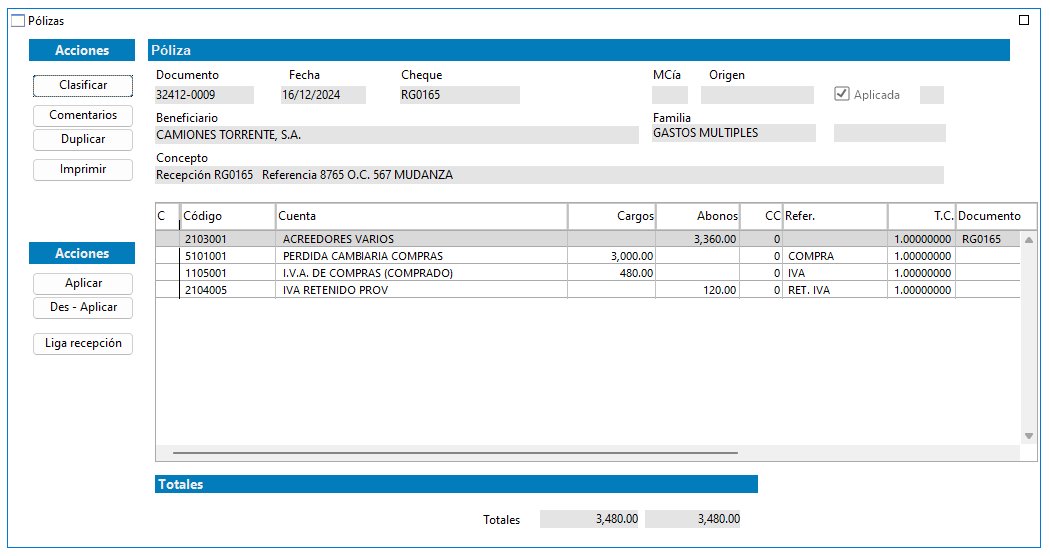This screenshot has height=556, width=1050.
Task: Click the CC column header
Action: pyautogui.click(x=761, y=216)
